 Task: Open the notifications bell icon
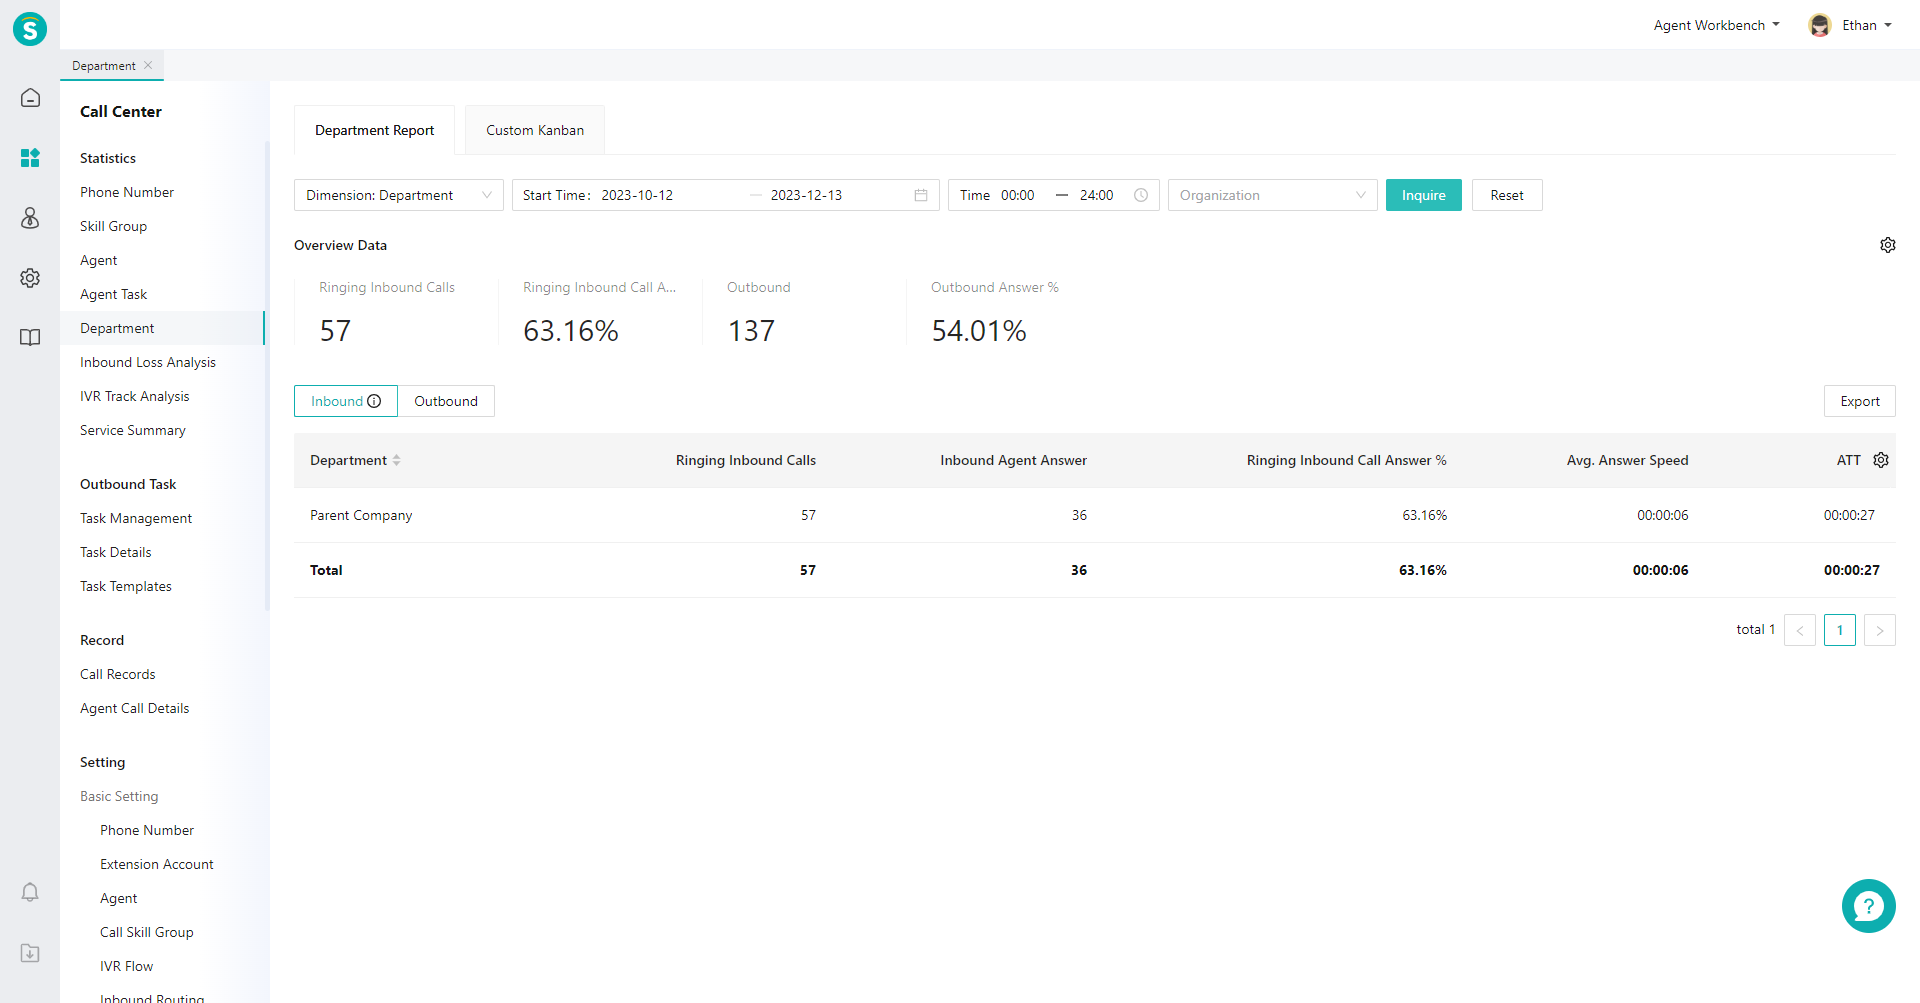[x=30, y=892]
